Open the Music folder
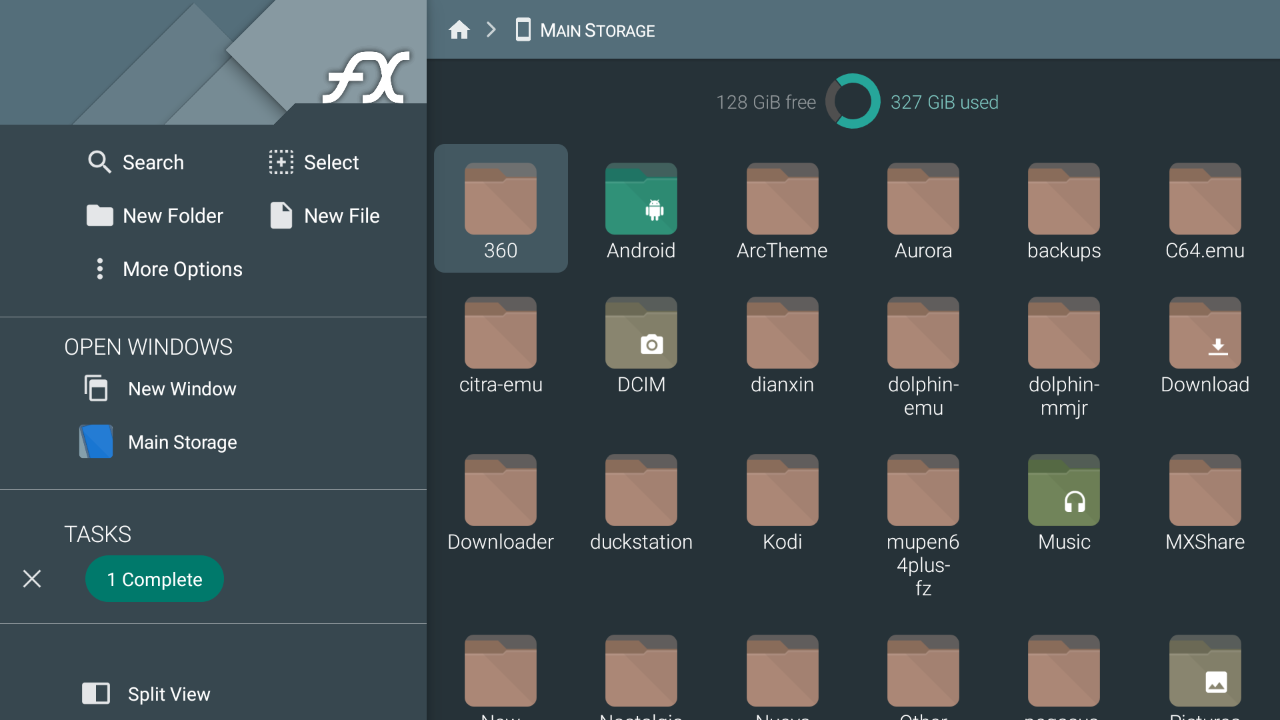This screenshot has width=1280, height=720. tap(1064, 503)
